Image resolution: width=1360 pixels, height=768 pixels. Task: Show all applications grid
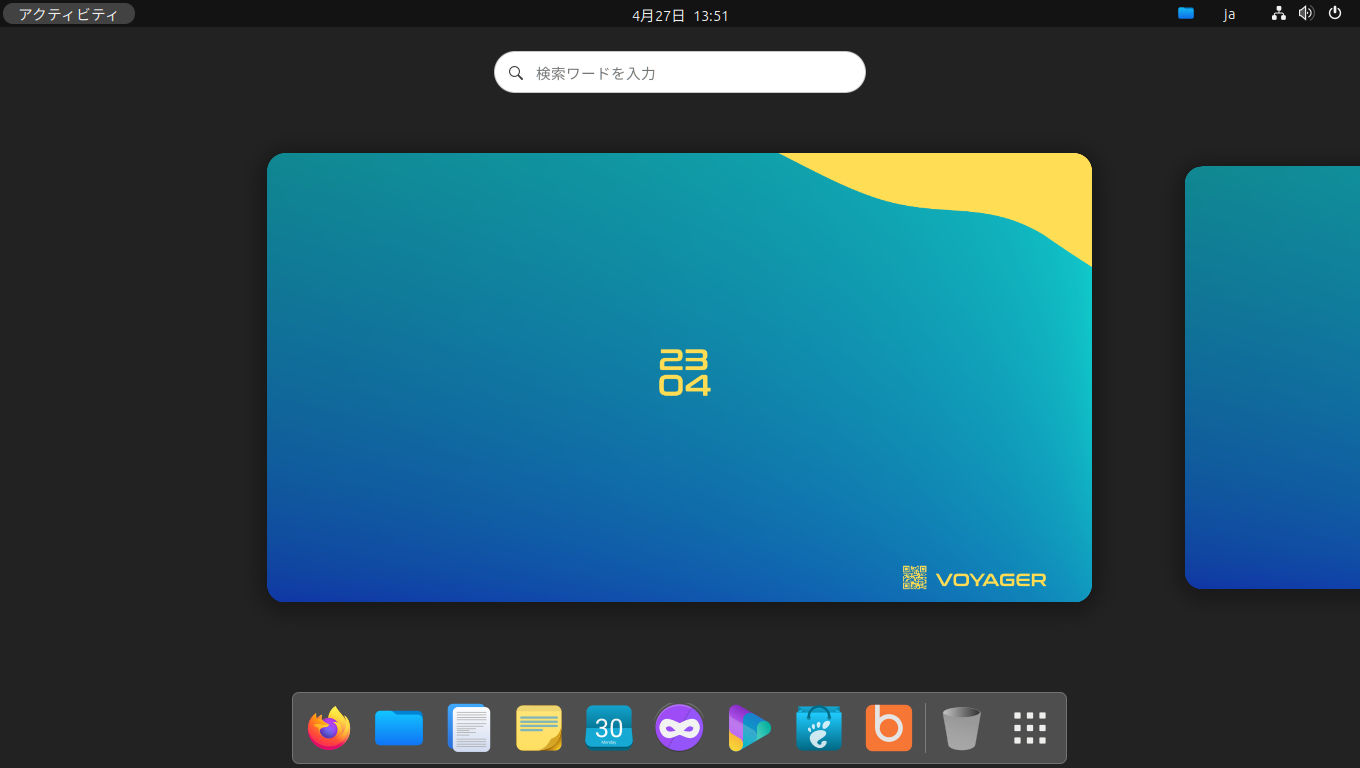click(1030, 728)
